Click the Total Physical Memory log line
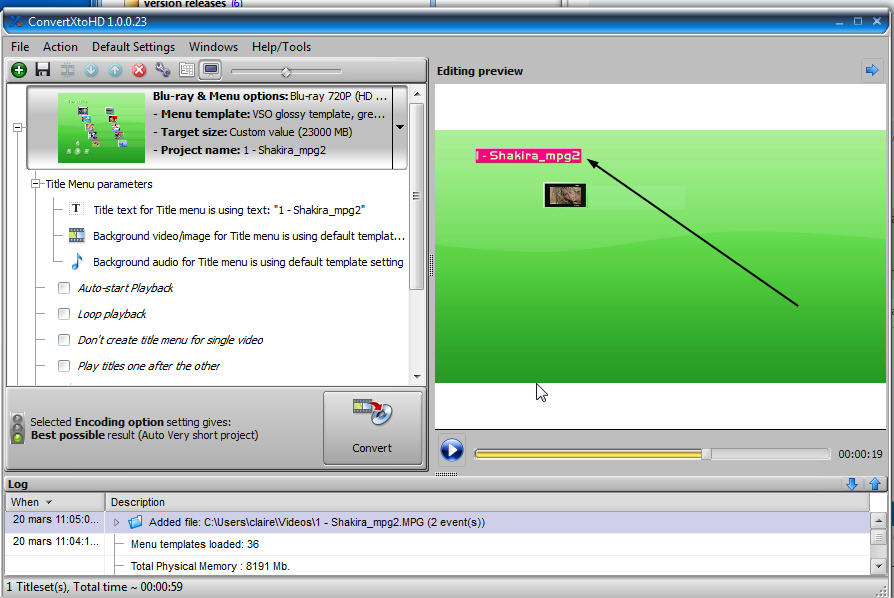 [x=210, y=566]
